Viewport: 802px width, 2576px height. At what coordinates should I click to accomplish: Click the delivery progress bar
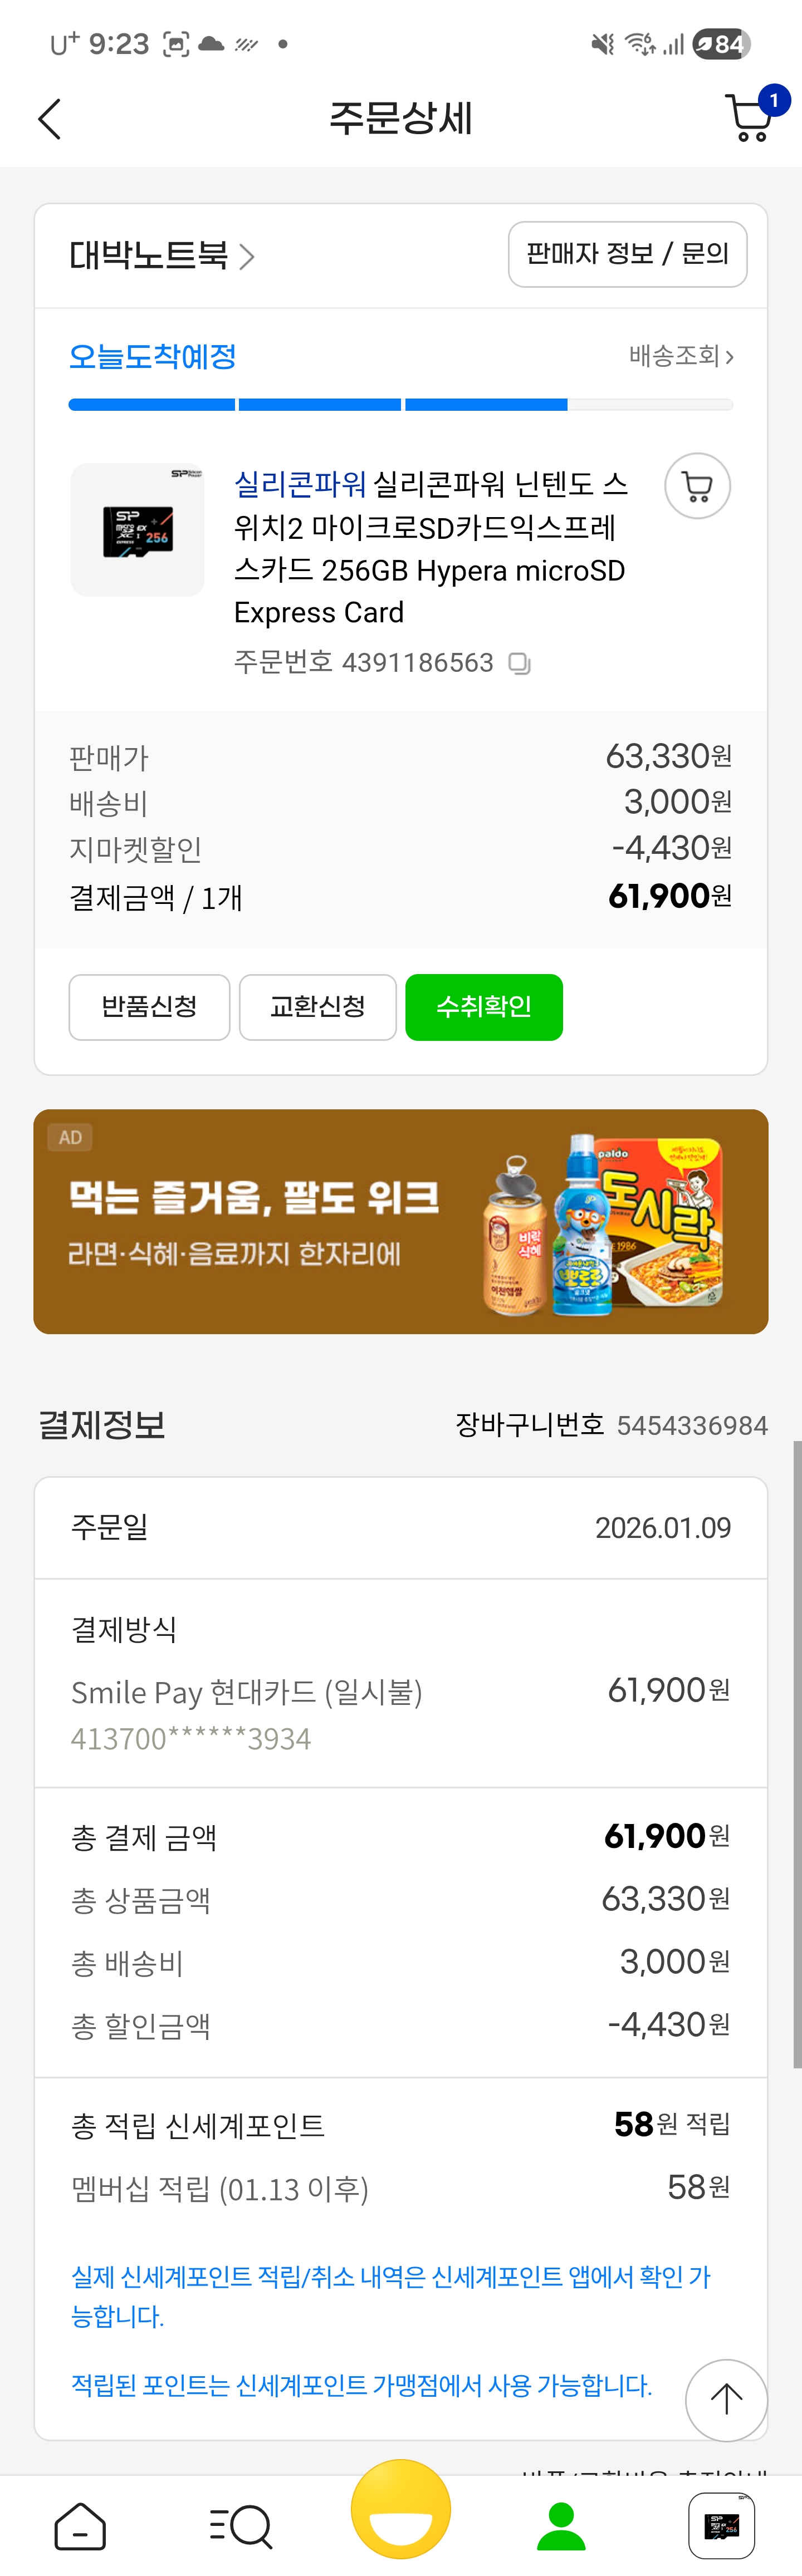click(x=400, y=405)
